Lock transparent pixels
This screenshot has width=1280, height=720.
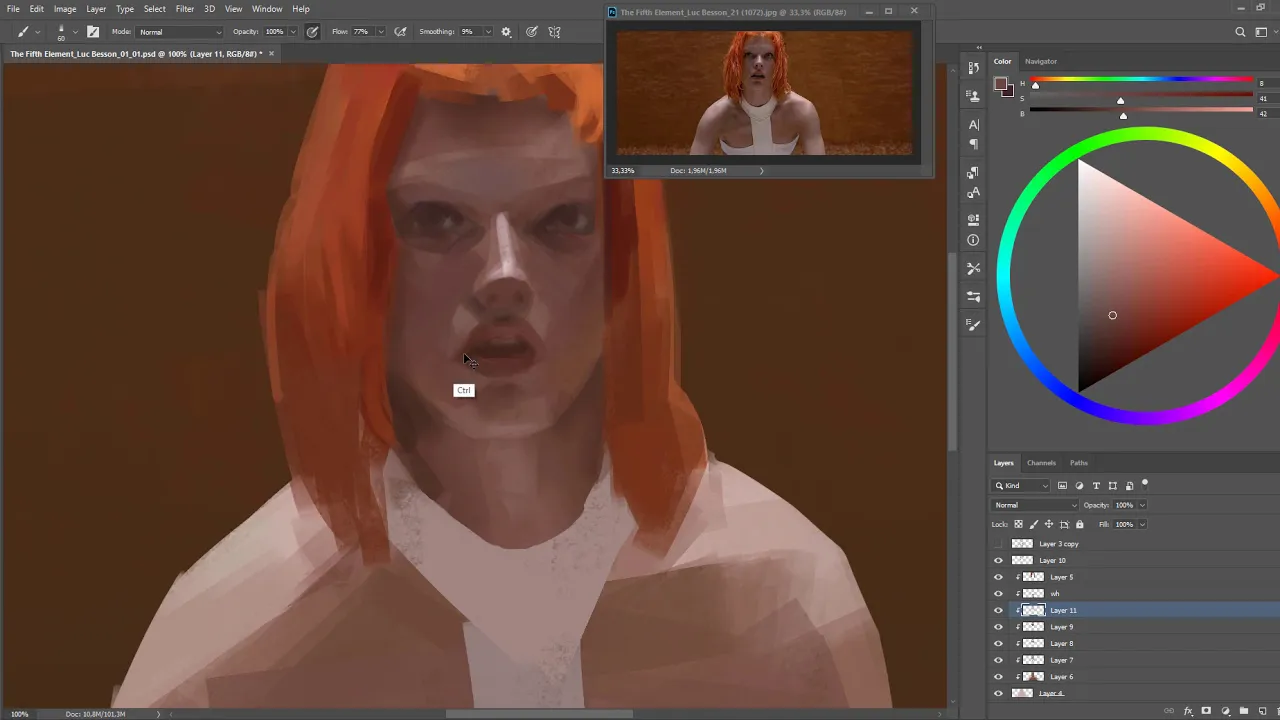pos(1019,524)
